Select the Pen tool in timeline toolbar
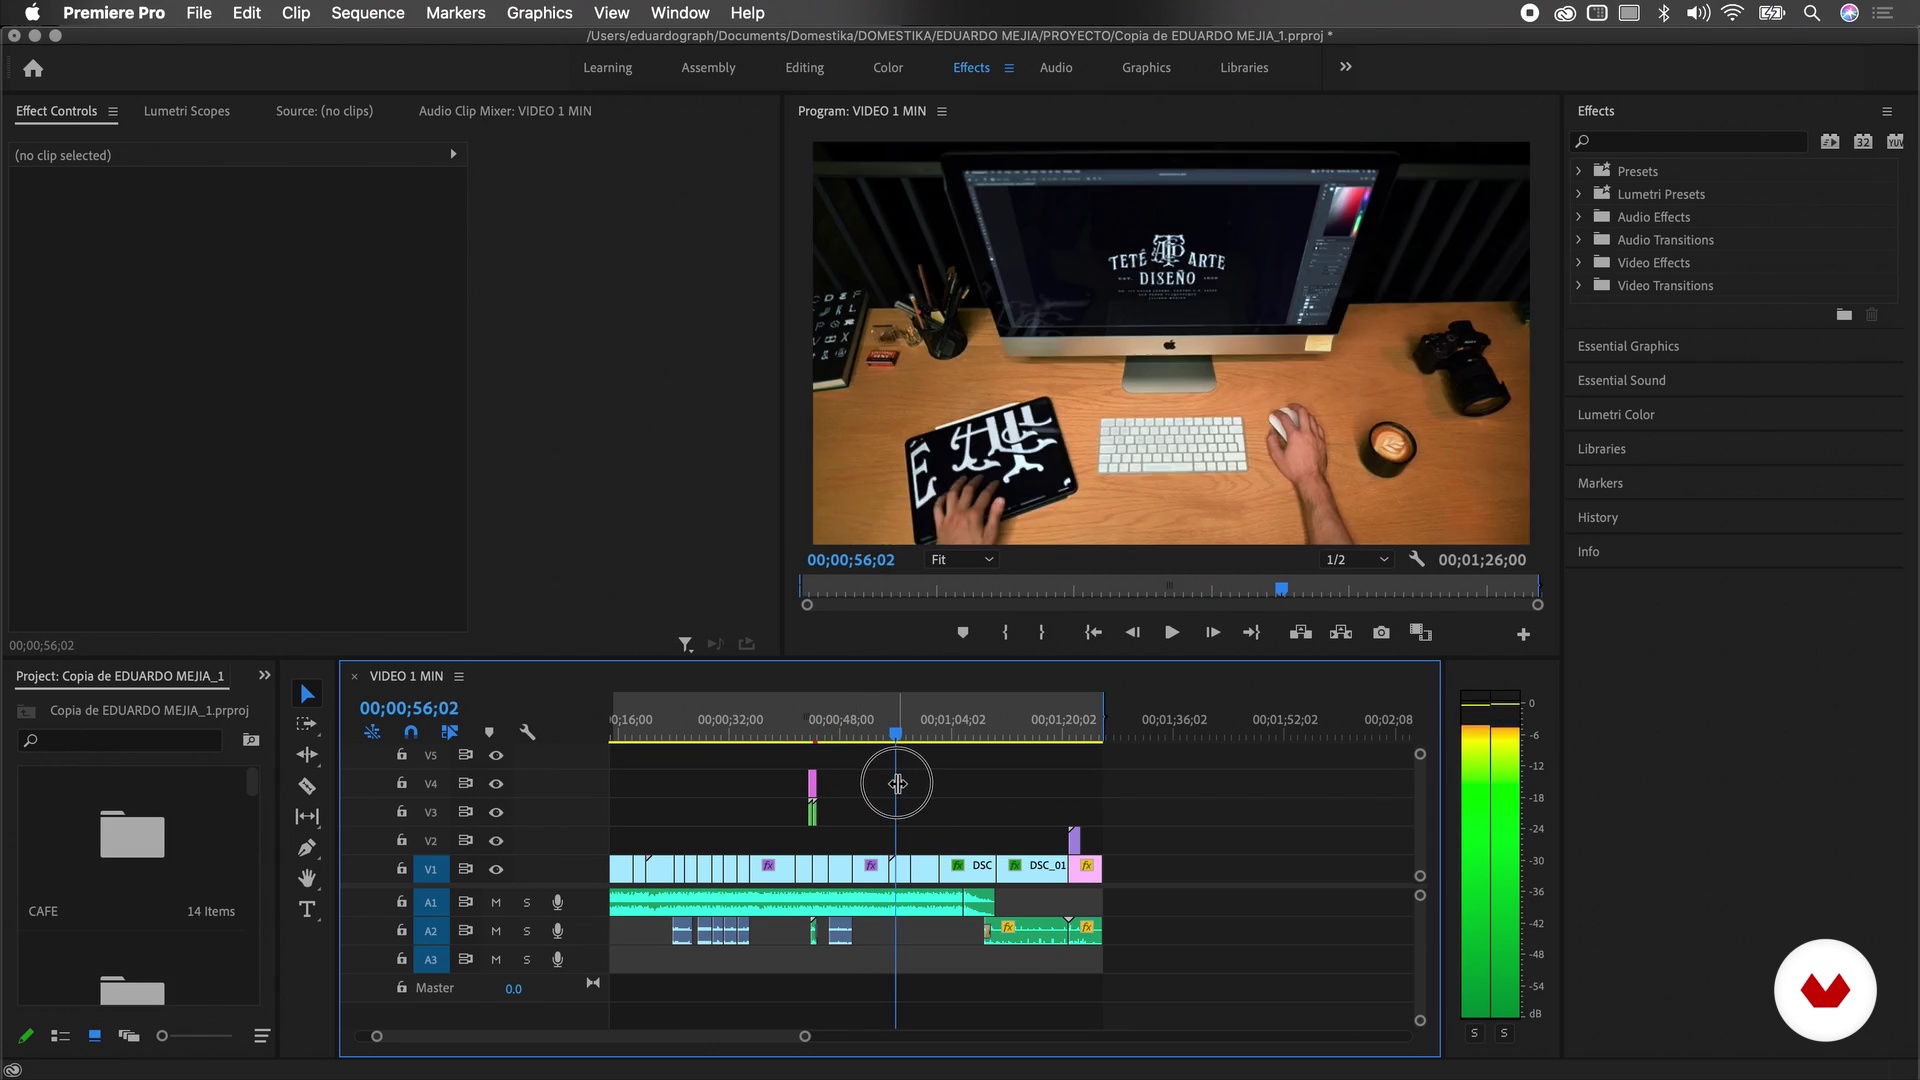Screen dimensions: 1920x1080 point(307,848)
